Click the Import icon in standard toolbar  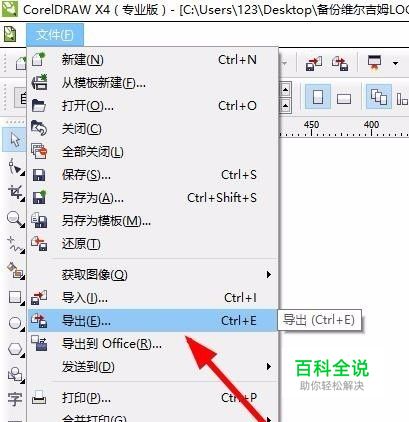point(314,63)
